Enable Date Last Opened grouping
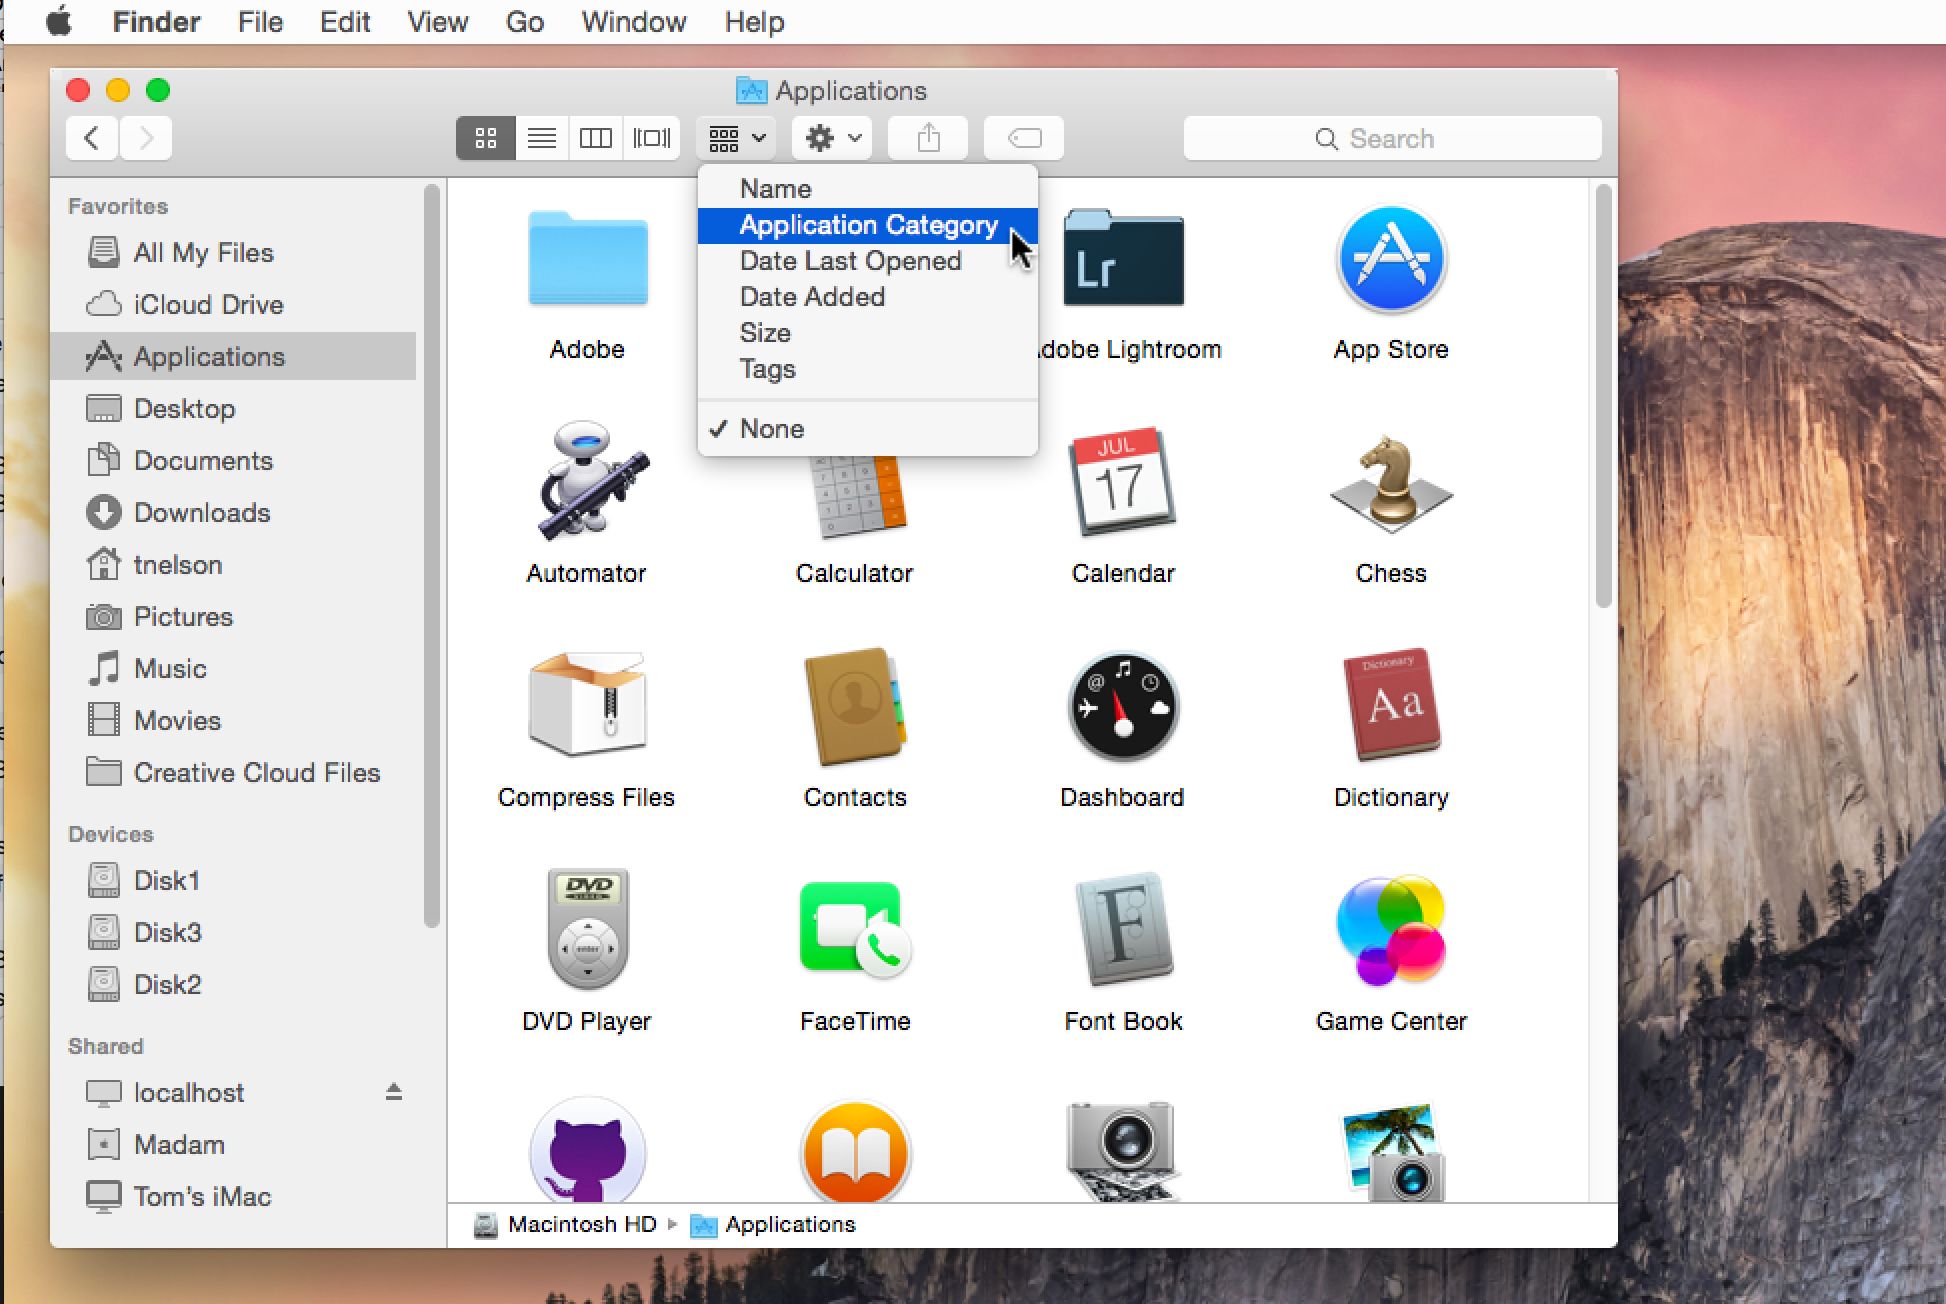 click(850, 261)
